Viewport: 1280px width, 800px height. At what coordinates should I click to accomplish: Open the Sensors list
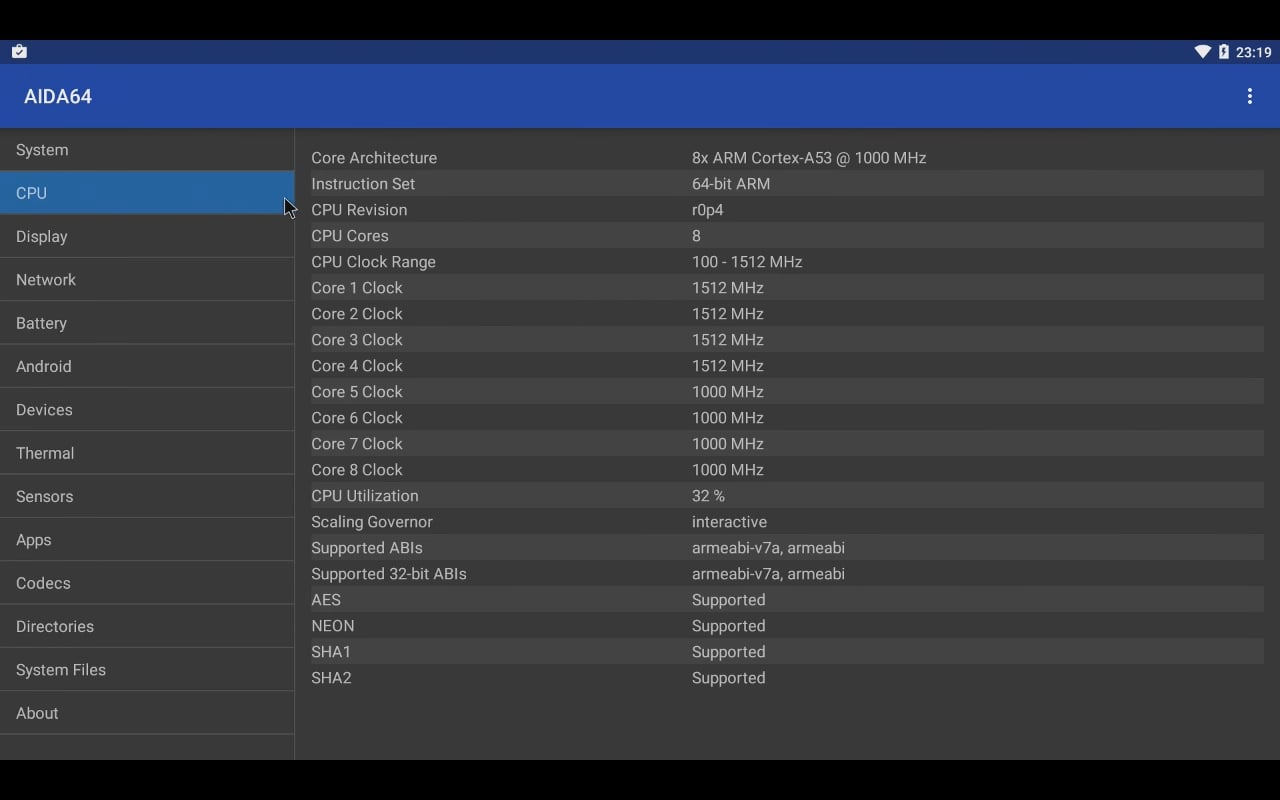pos(147,497)
